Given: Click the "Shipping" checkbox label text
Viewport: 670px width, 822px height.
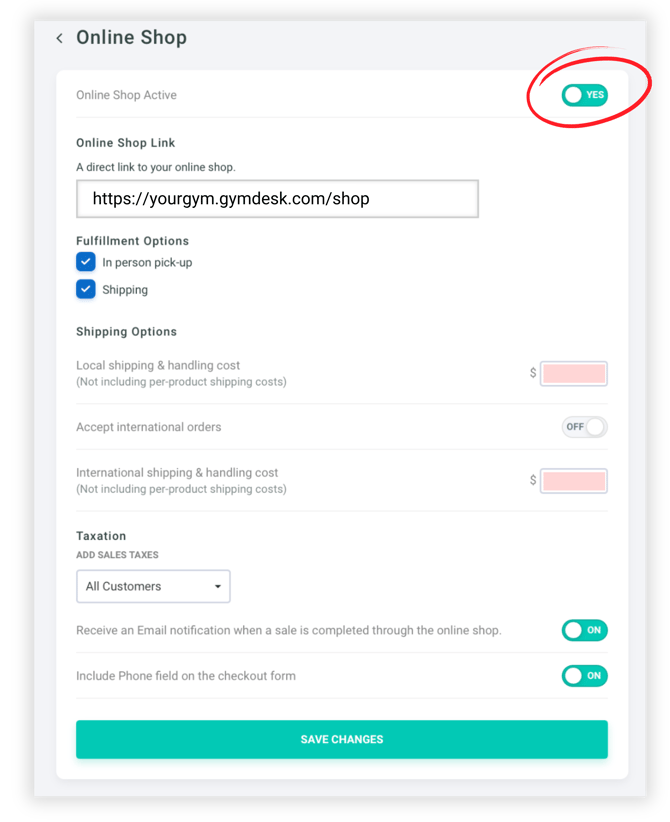Looking at the screenshot, I should coord(125,290).
